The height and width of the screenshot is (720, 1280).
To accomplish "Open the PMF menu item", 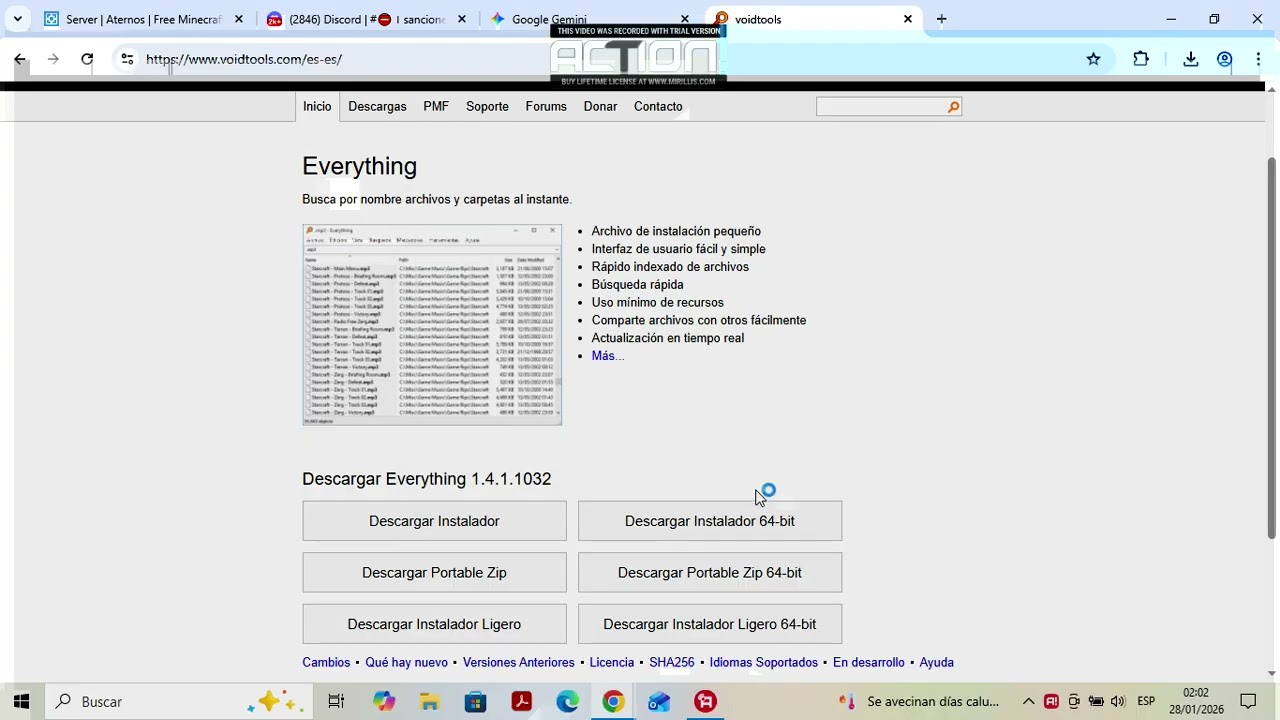I will click(436, 106).
